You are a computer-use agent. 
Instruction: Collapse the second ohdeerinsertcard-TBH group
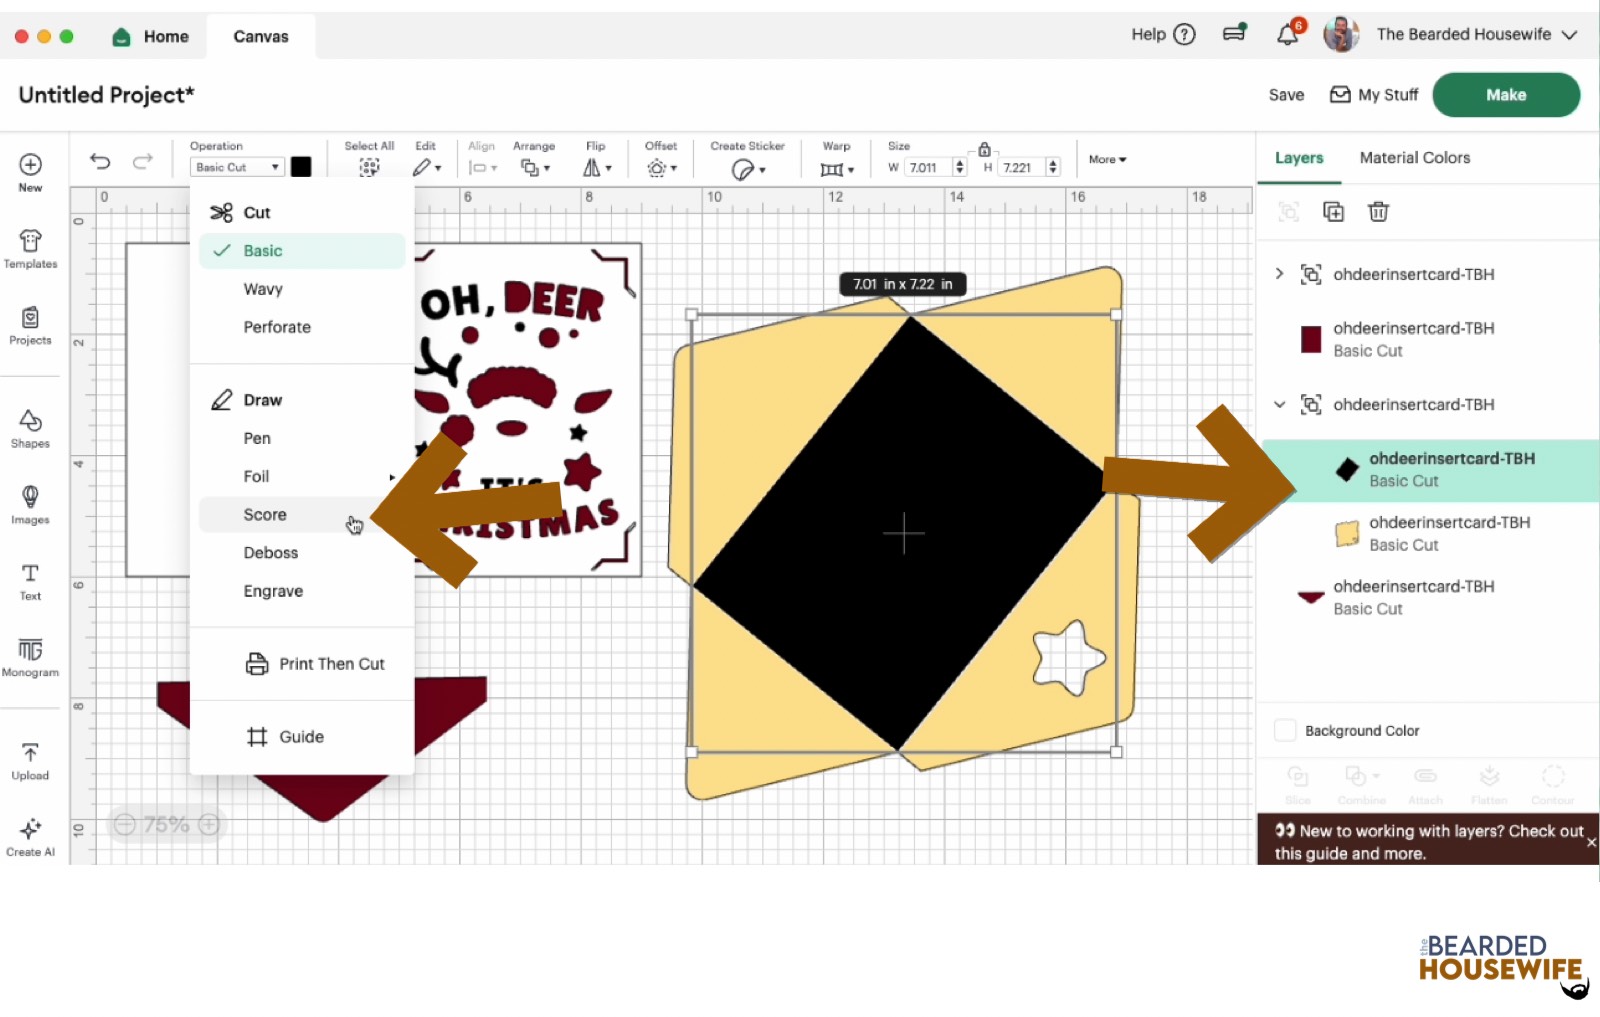pyautogui.click(x=1279, y=405)
